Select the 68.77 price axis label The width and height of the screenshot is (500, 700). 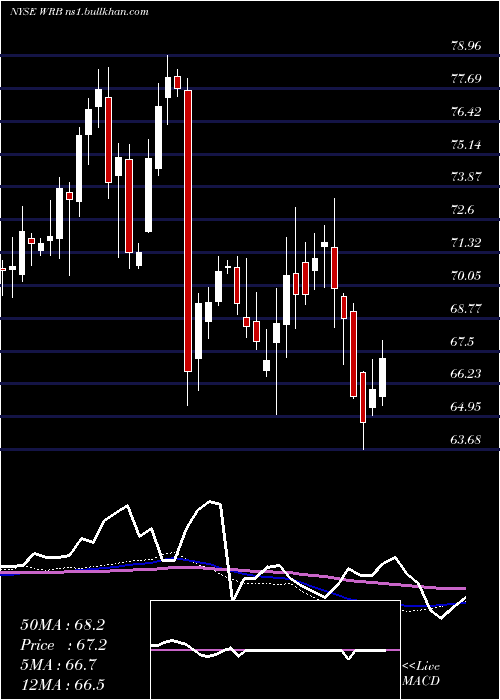pyautogui.click(x=466, y=309)
